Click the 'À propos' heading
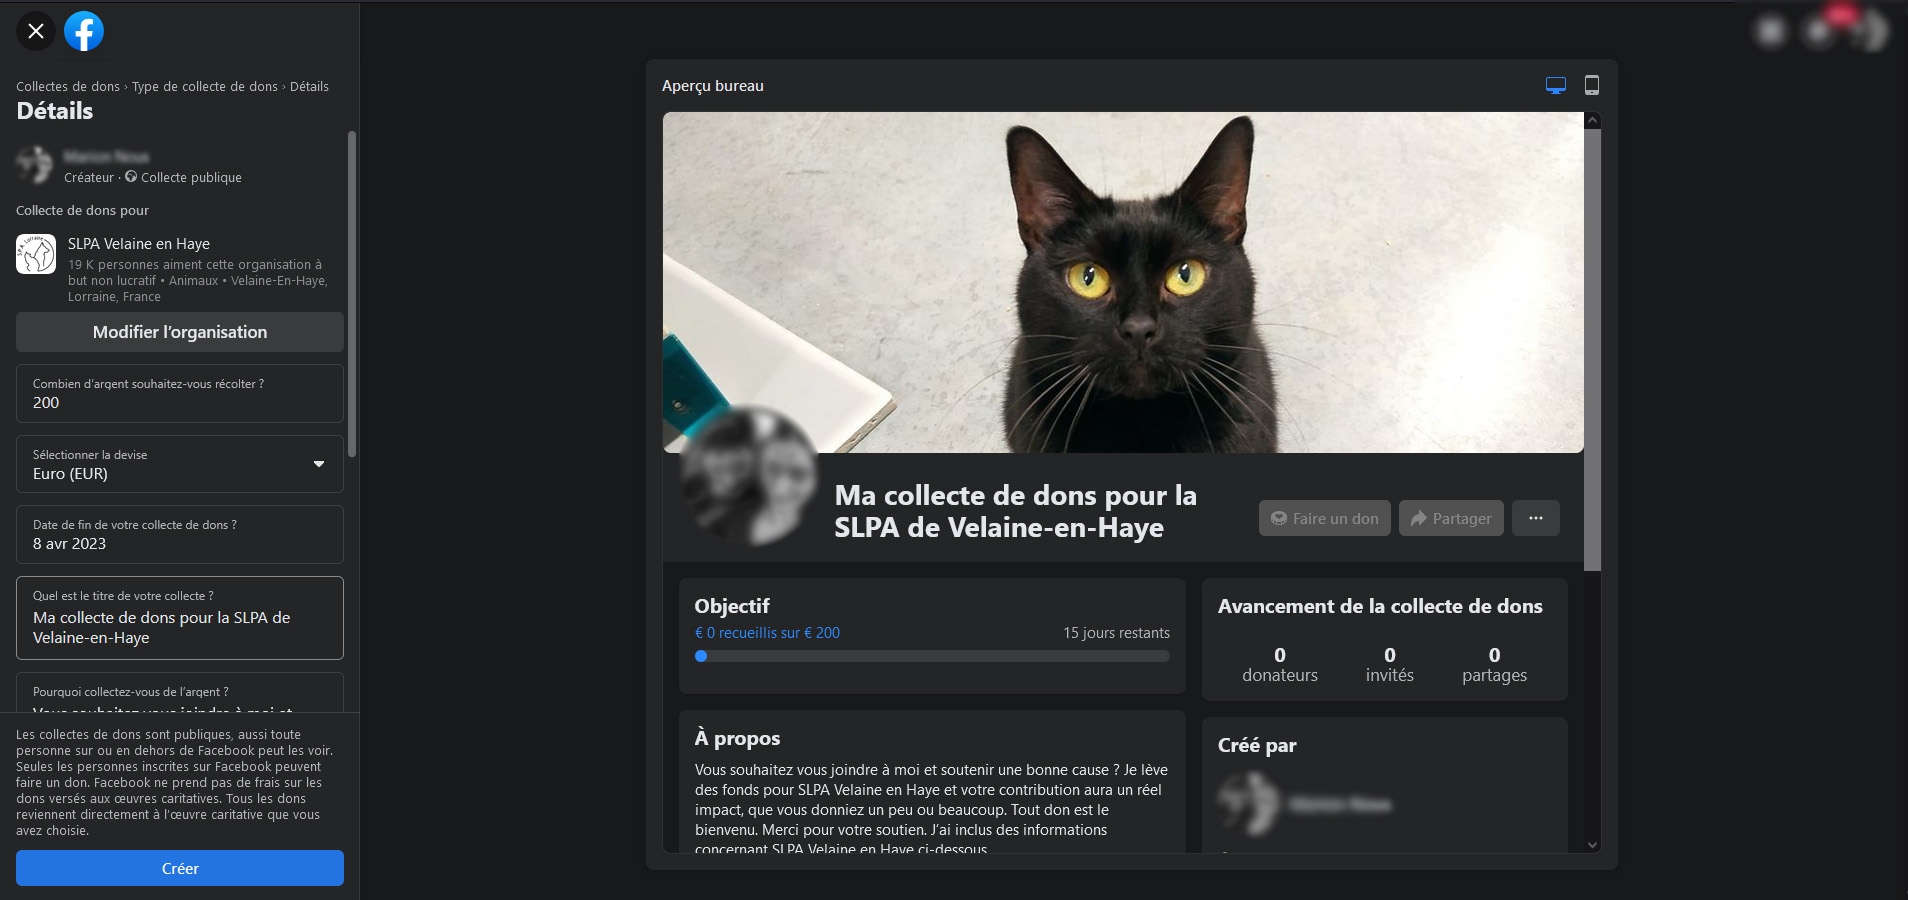Image resolution: width=1908 pixels, height=900 pixels. (737, 738)
